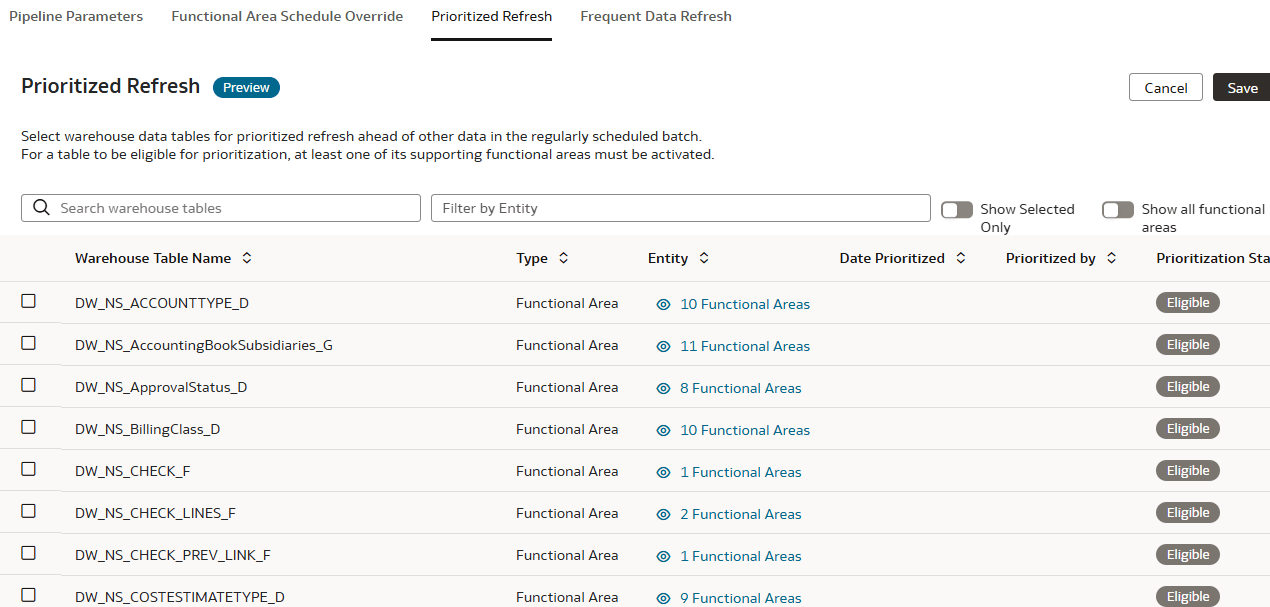Viewport: 1270px width, 607px height.
Task: Click eye icon beside 10 Functional Areas for ACCOUNTTYPE_D
Action: [x=663, y=304]
